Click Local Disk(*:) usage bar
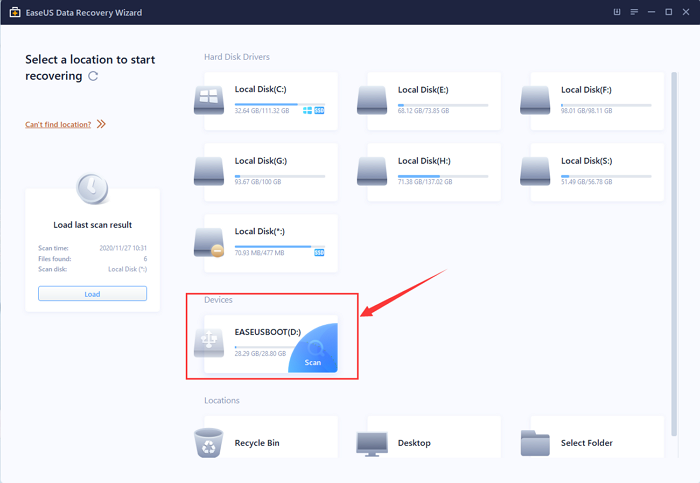700x483 pixels. point(280,246)
